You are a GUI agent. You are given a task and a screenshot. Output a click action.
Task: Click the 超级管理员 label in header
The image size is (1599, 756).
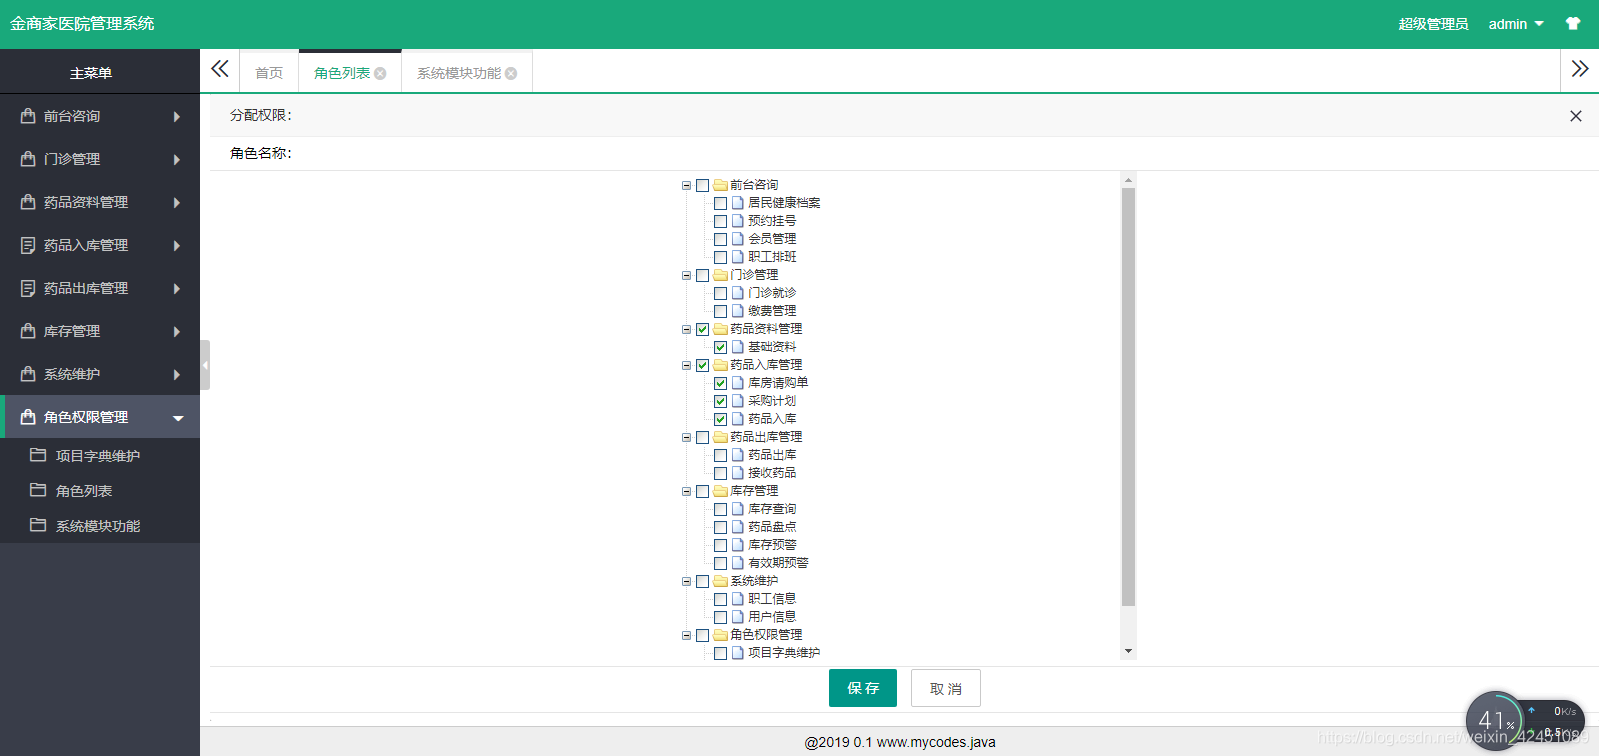[1433, 24]
